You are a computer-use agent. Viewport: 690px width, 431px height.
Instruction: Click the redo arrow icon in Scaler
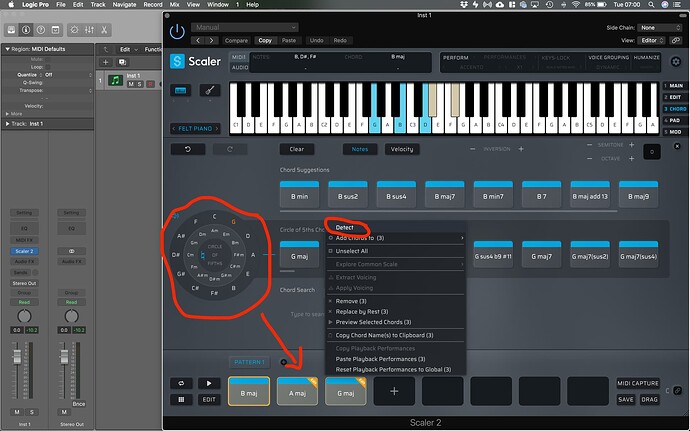tap(230, 149)
